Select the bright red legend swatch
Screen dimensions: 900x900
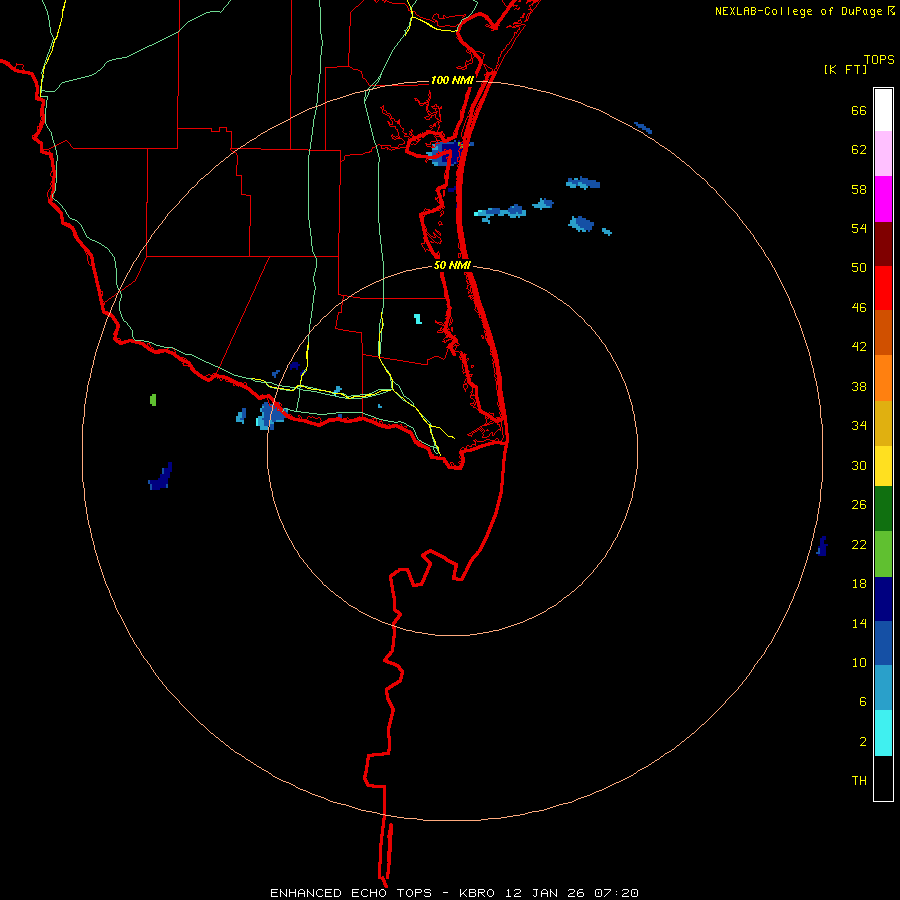tap(883, 288)
